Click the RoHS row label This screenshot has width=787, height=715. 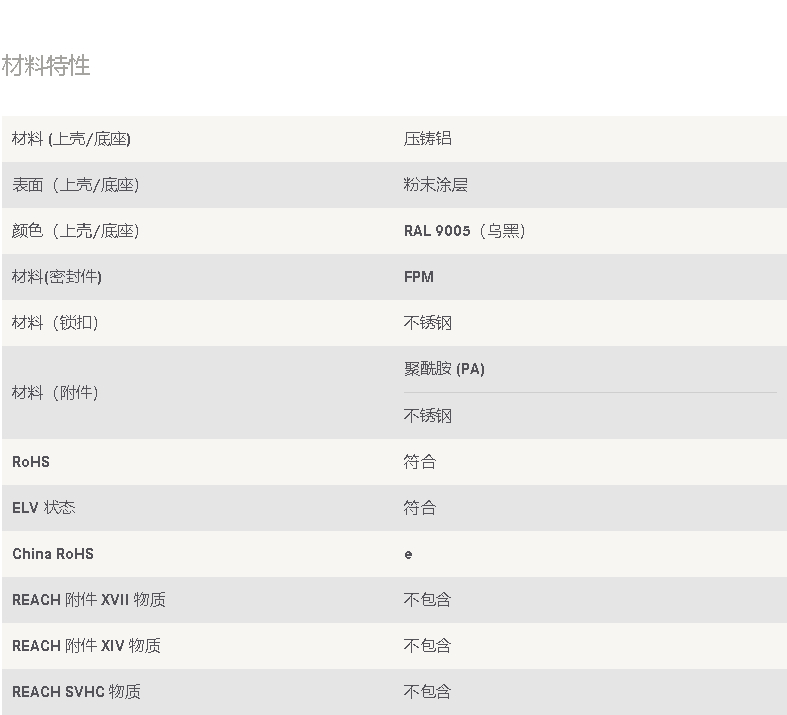[31, 462]
